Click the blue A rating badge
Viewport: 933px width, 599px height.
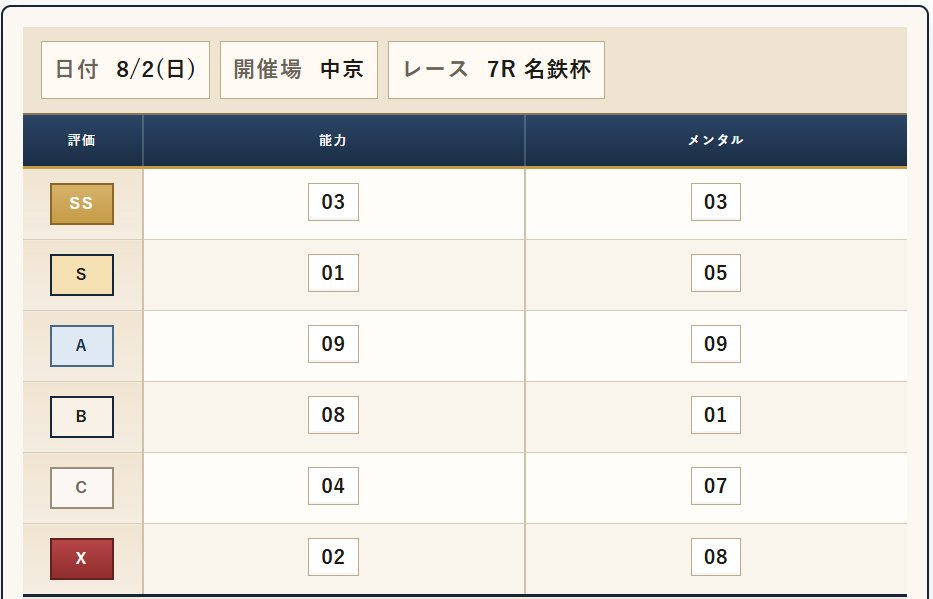82,346
